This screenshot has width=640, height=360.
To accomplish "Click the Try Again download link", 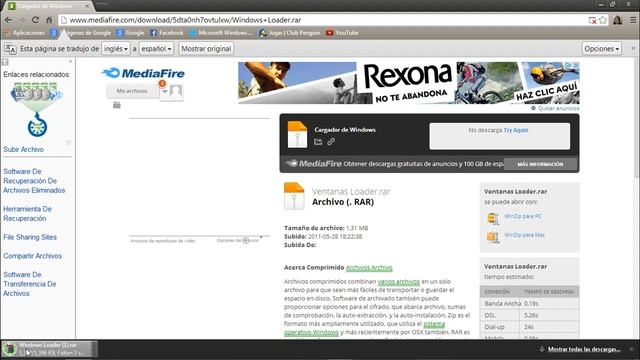I will click(516, 130).
